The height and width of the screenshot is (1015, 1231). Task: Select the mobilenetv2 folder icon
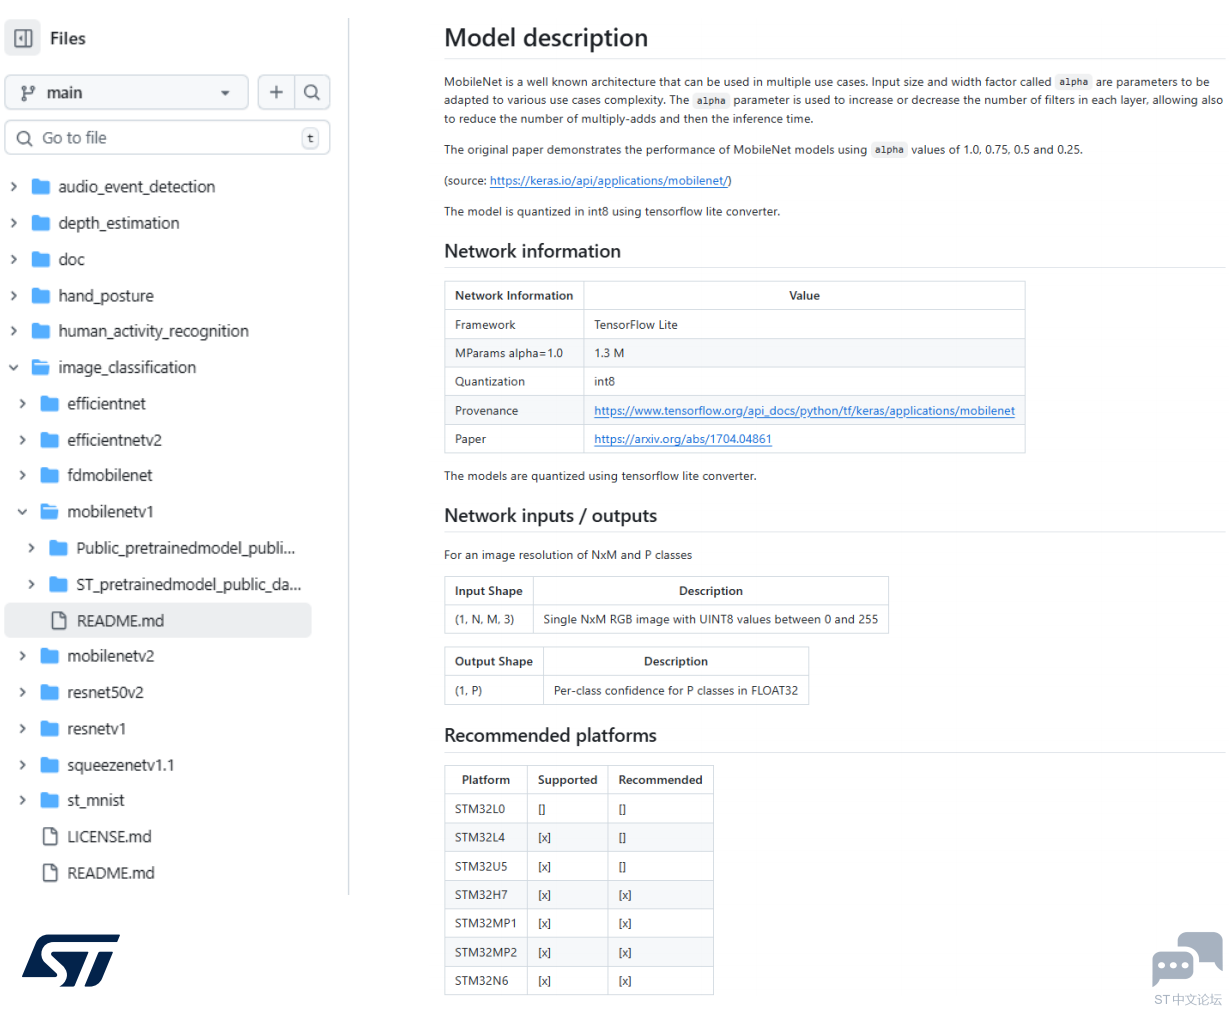(50, 656)
